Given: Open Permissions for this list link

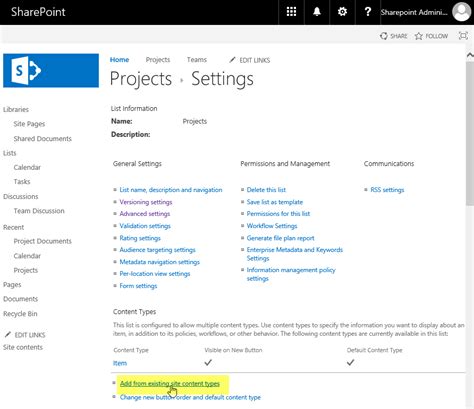Looking at the screenshot, I should (x=278, y=214).
